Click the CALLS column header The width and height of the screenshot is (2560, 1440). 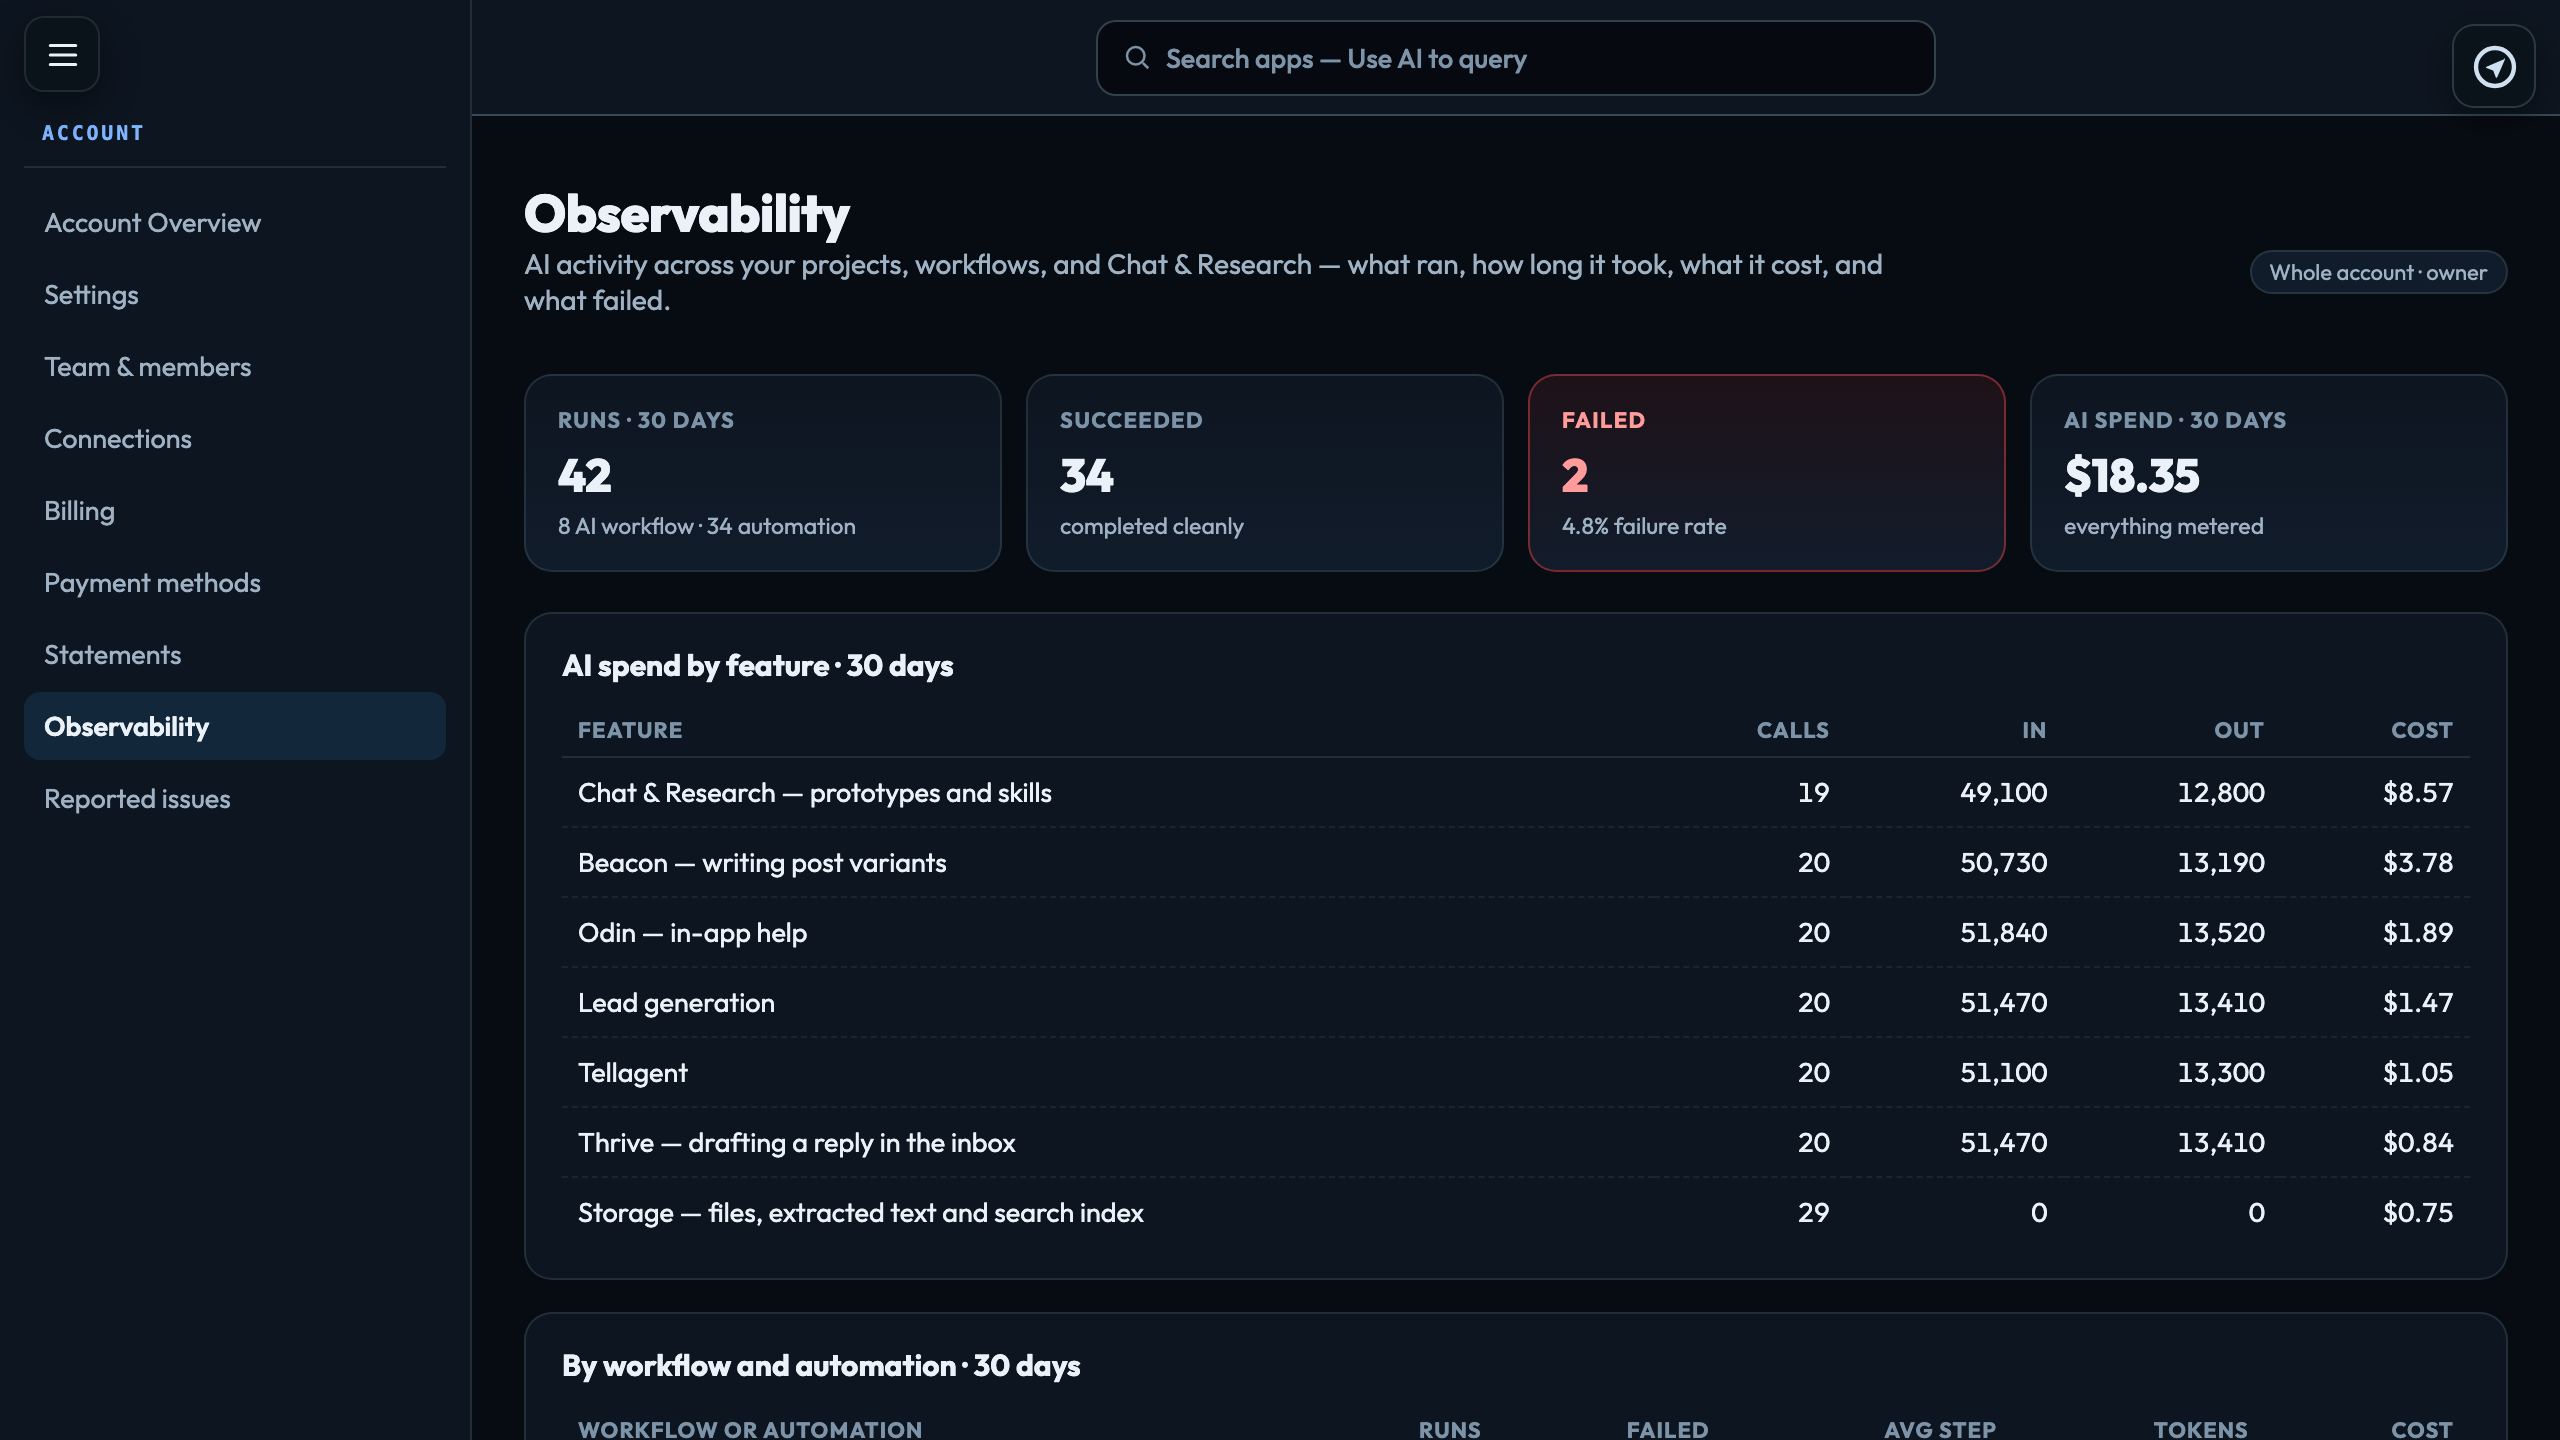coord(1793,730)
